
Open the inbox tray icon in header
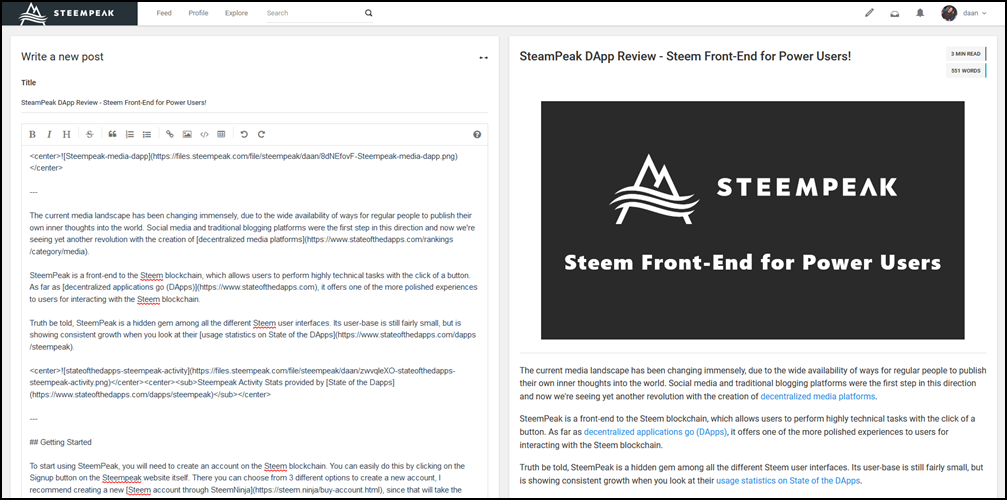pyautogui.click(x=895, y=13)
